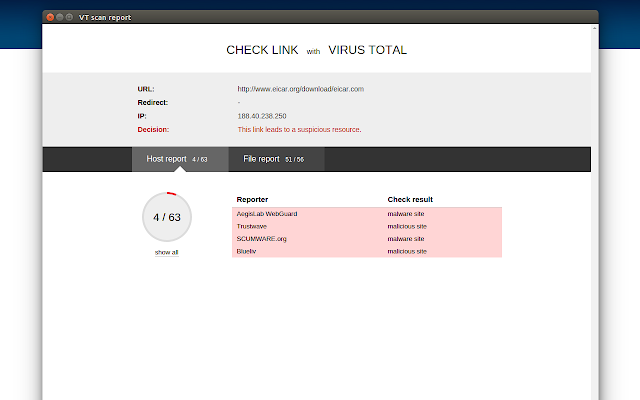Select the scanned URL text
This screenshot has height=400, width=640.
coord(300,89)
